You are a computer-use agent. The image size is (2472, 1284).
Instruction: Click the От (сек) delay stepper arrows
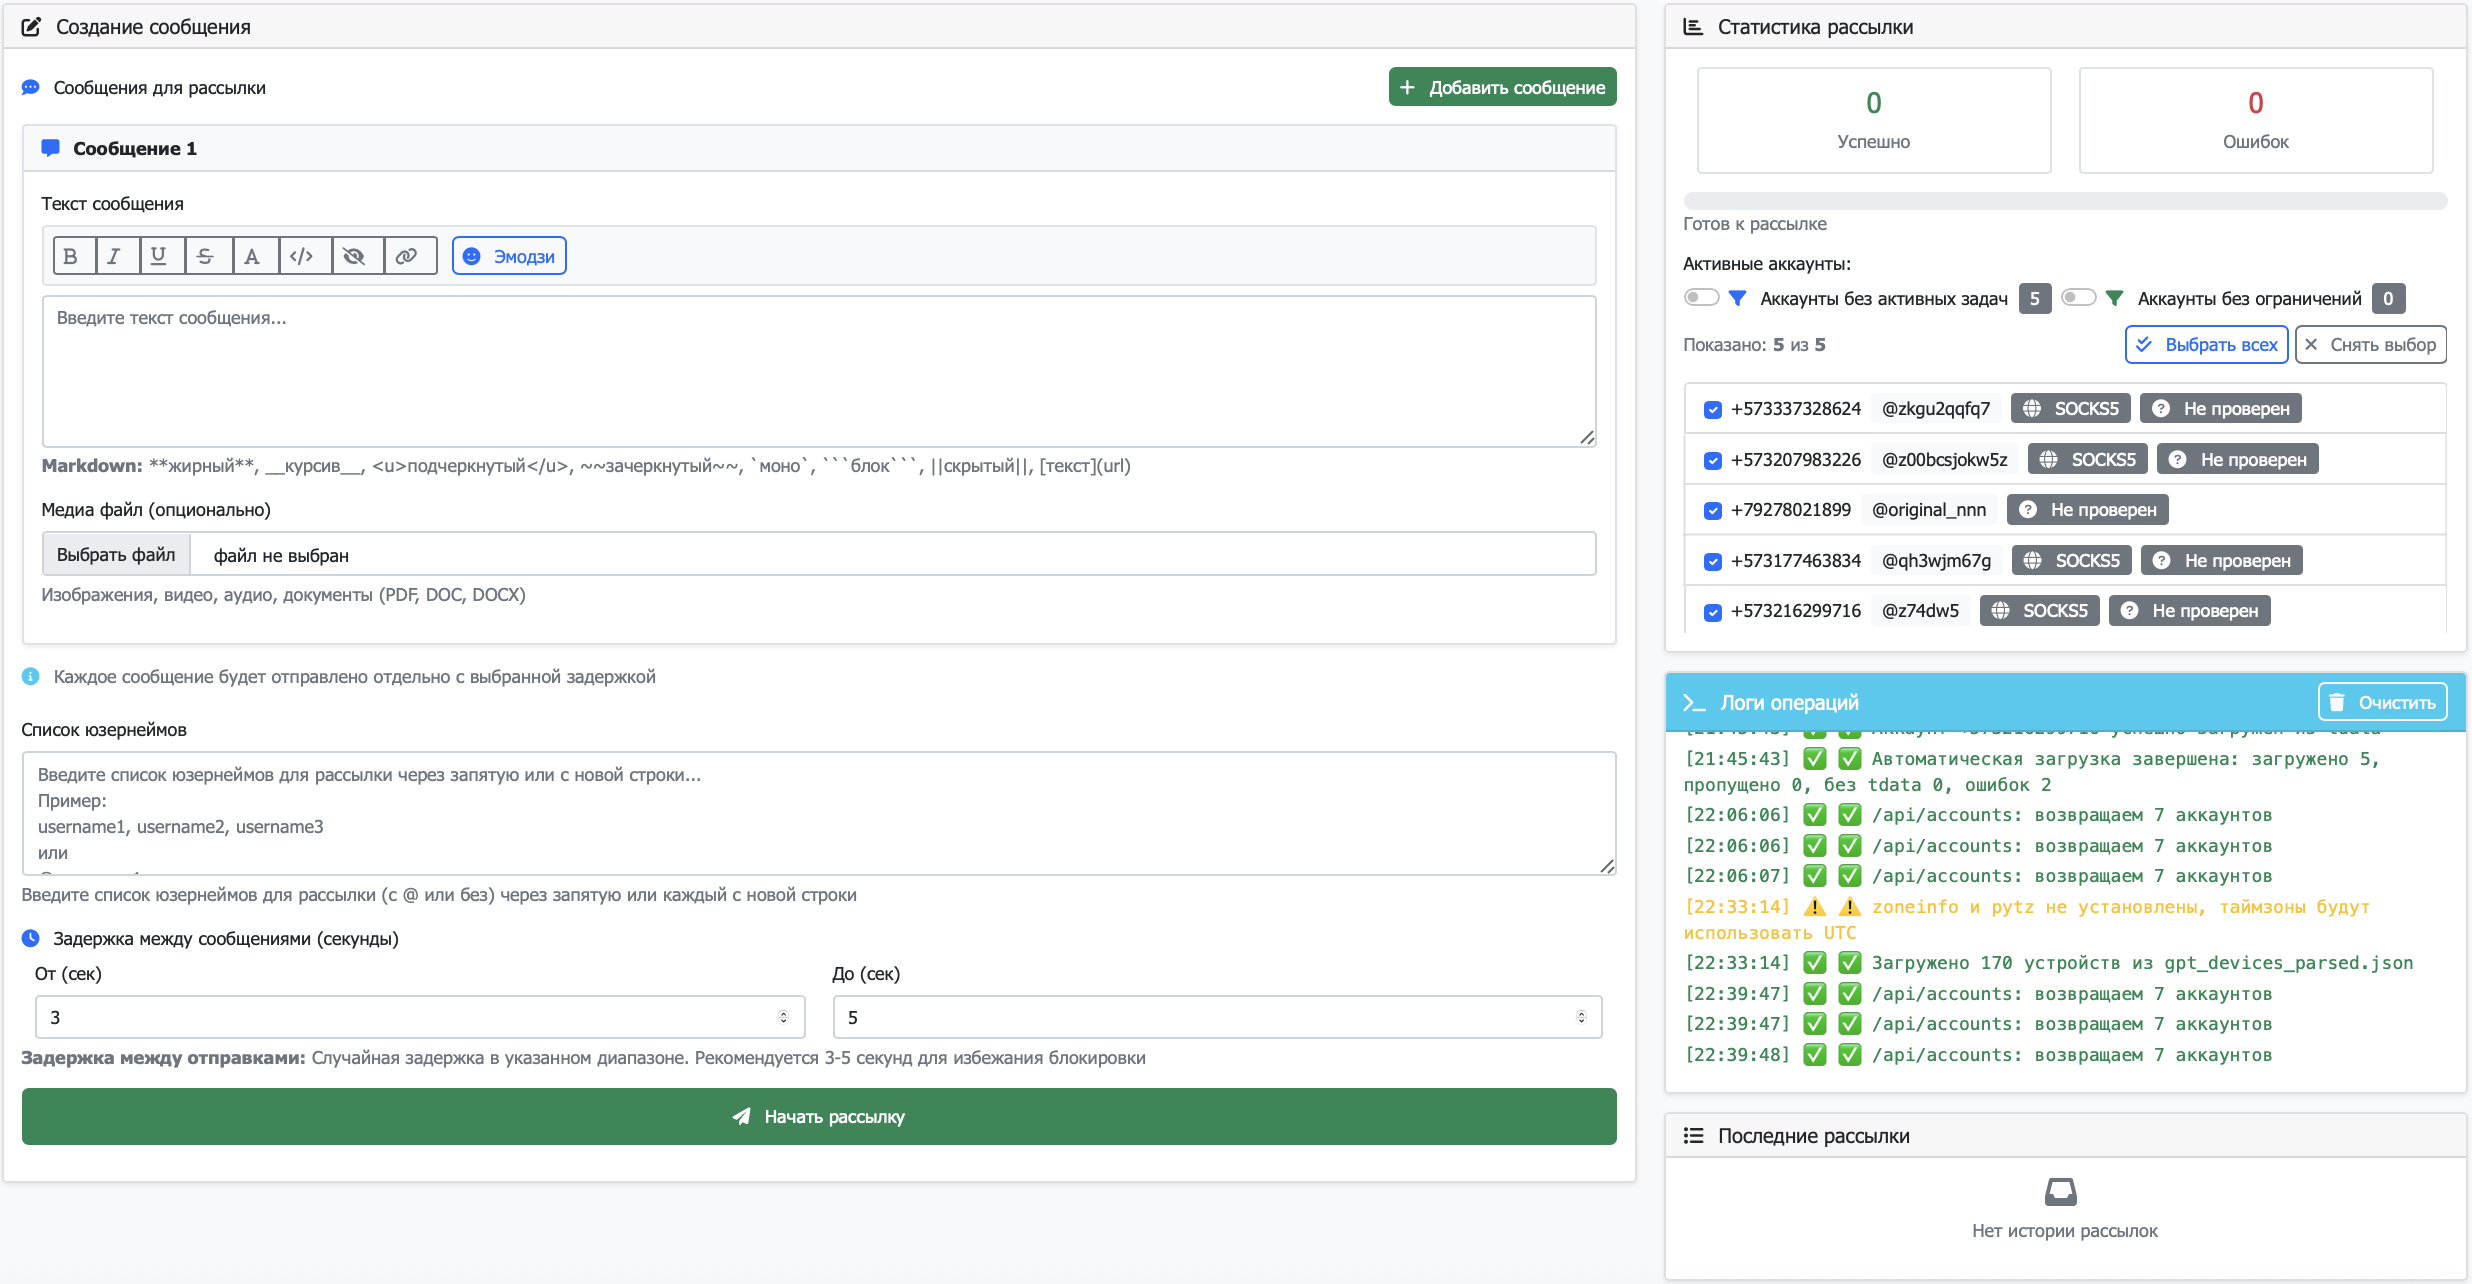[783, 1017]
